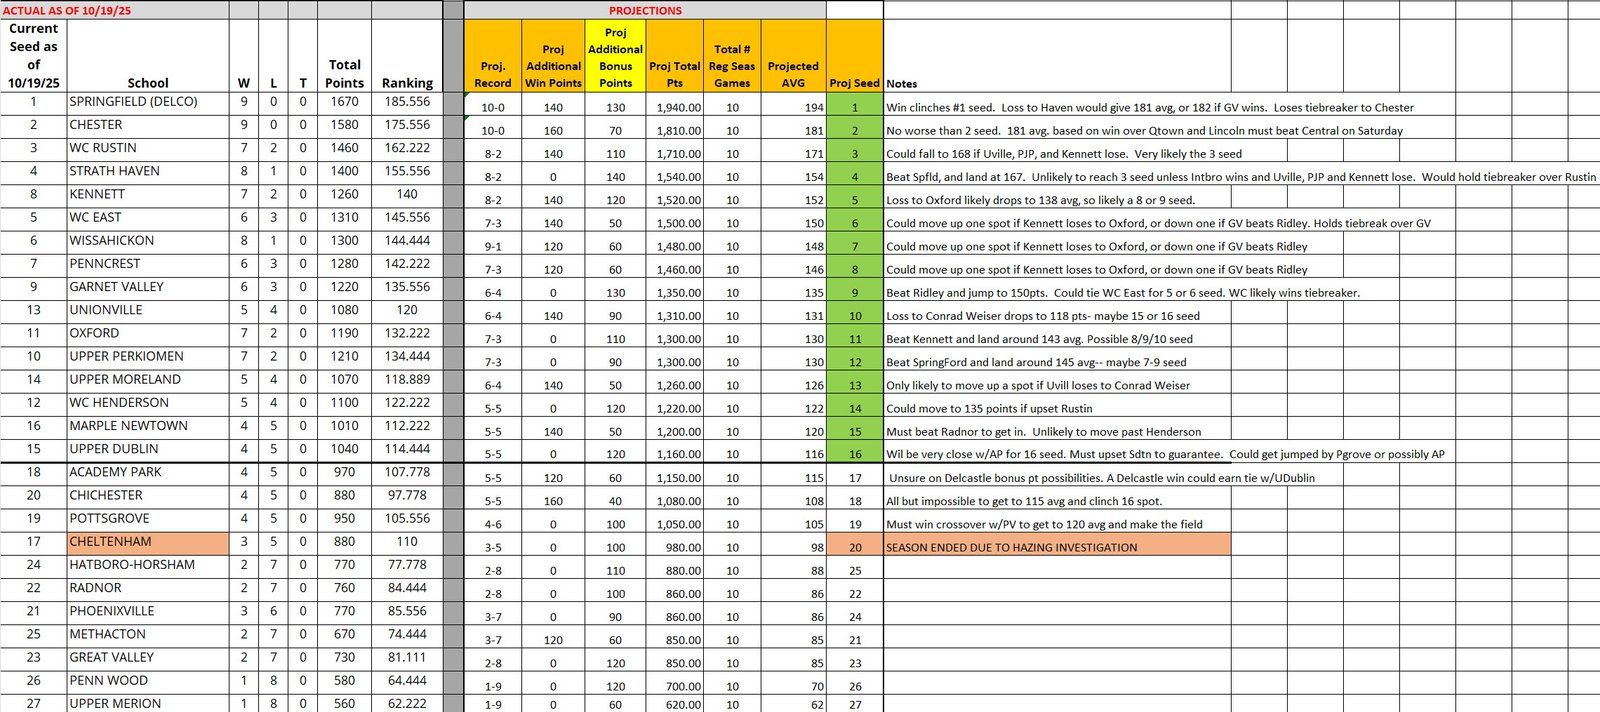Click Springfield's Proj Total Pts 1,940.00 cell
1600x712 pixels.
coord(675,108)
